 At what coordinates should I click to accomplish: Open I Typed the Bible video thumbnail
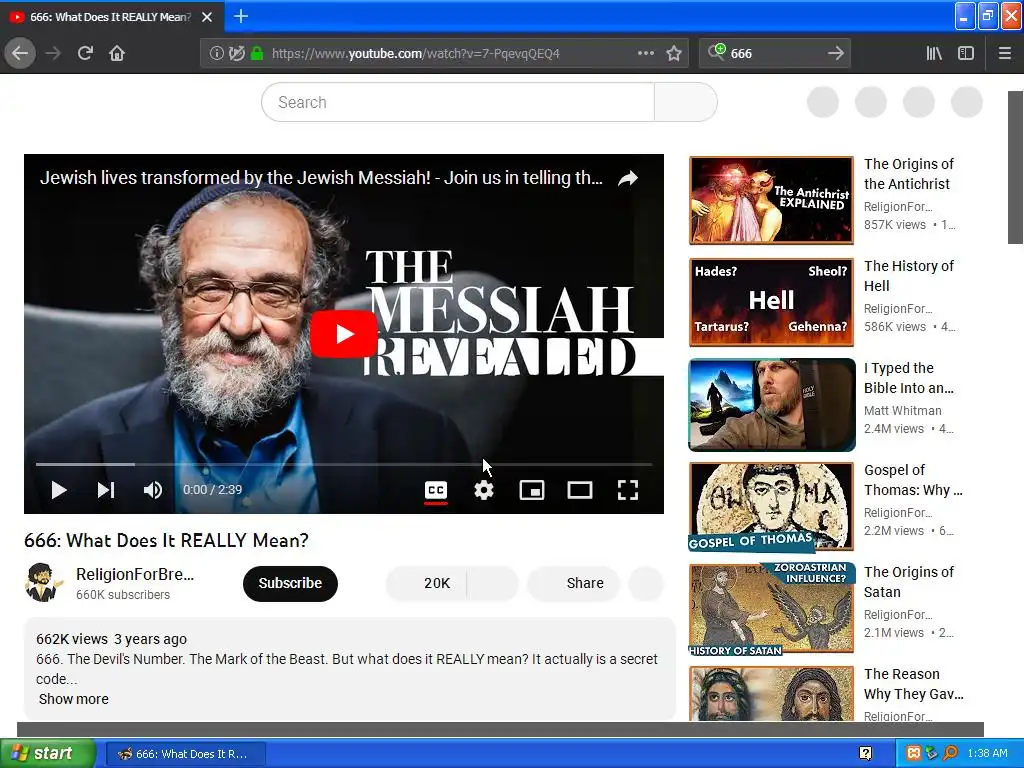click(771, 404)
